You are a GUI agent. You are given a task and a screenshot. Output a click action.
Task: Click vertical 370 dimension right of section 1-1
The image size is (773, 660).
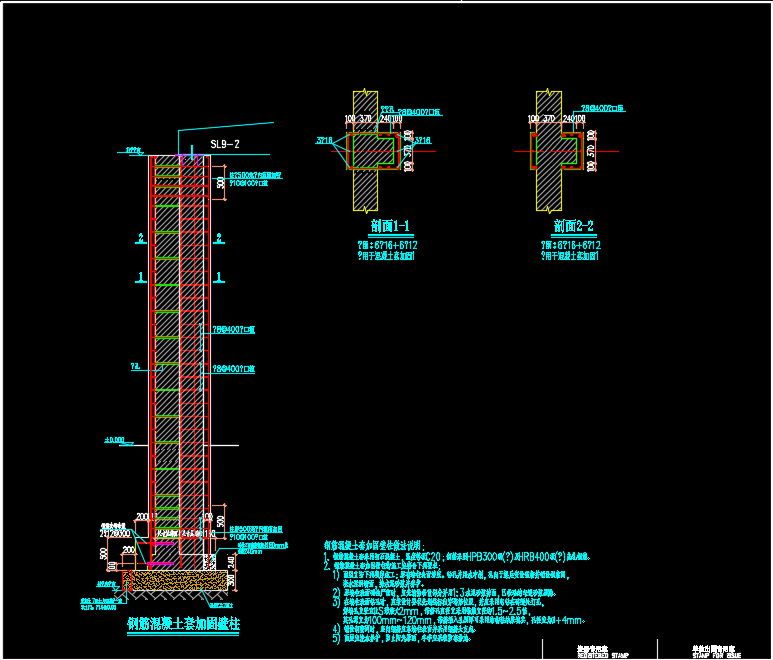click(408, 151)
